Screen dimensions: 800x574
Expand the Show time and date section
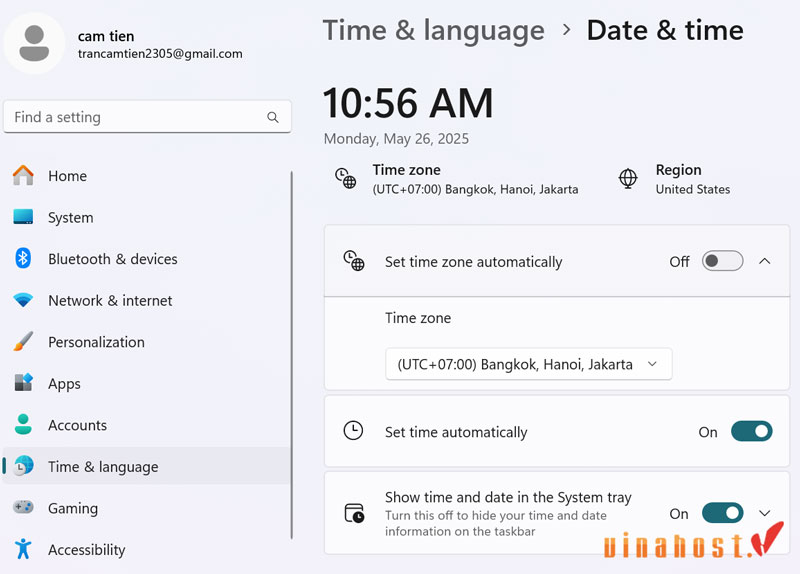pyautogui.click(x=764, y=513)
